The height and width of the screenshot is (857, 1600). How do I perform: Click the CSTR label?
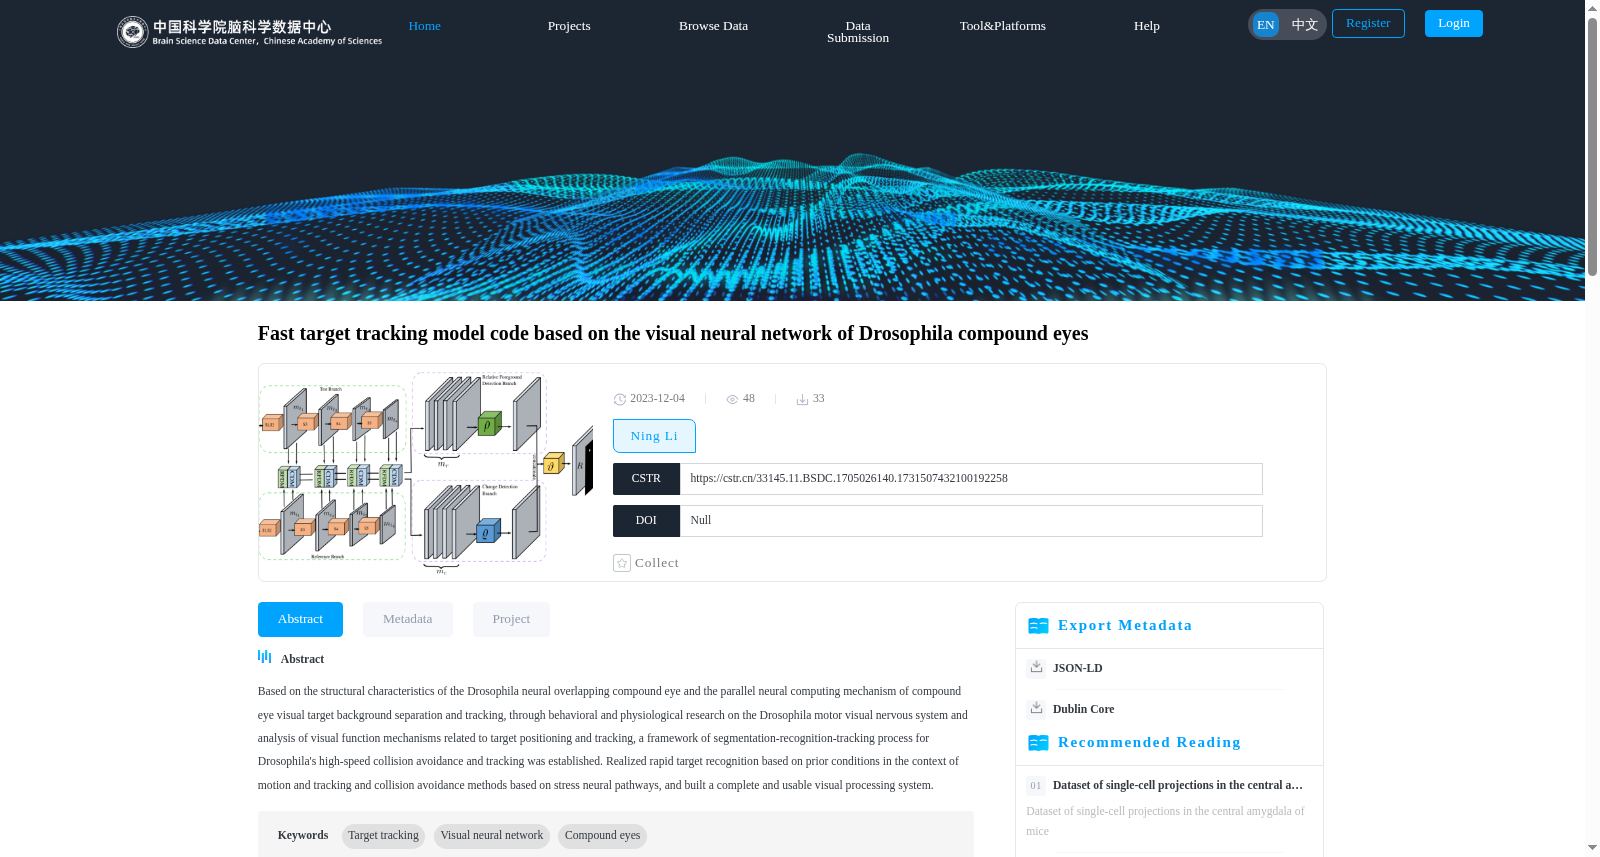646,479
